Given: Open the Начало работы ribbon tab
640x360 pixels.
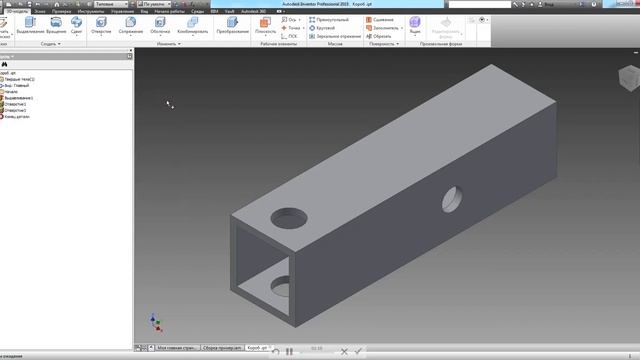Looking at the screenshot, I should [169, 11].
